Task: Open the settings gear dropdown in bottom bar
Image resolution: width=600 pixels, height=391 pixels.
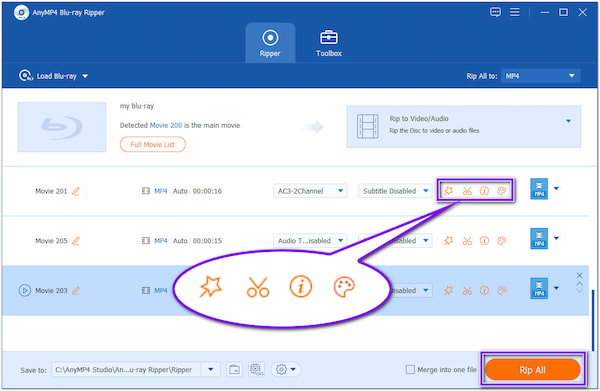Action: pos(286,370)
